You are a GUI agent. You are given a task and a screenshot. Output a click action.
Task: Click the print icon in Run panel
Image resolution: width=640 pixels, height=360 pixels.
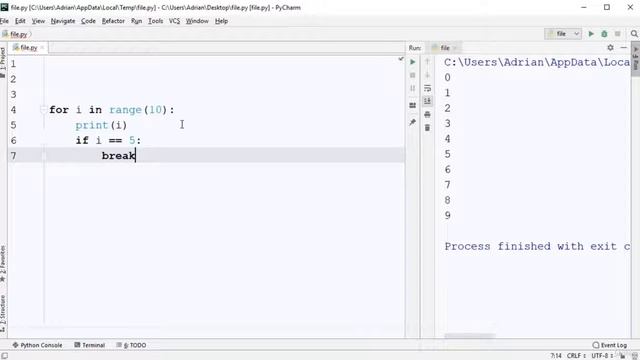427,114
